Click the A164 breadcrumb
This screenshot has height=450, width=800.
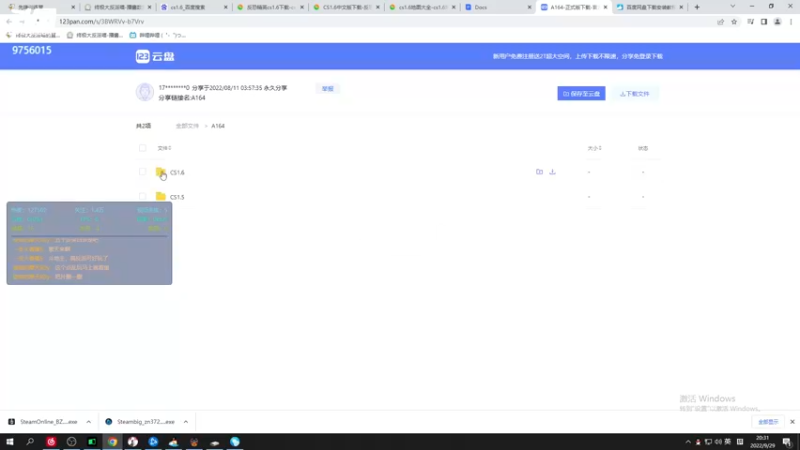pos(218,126)
